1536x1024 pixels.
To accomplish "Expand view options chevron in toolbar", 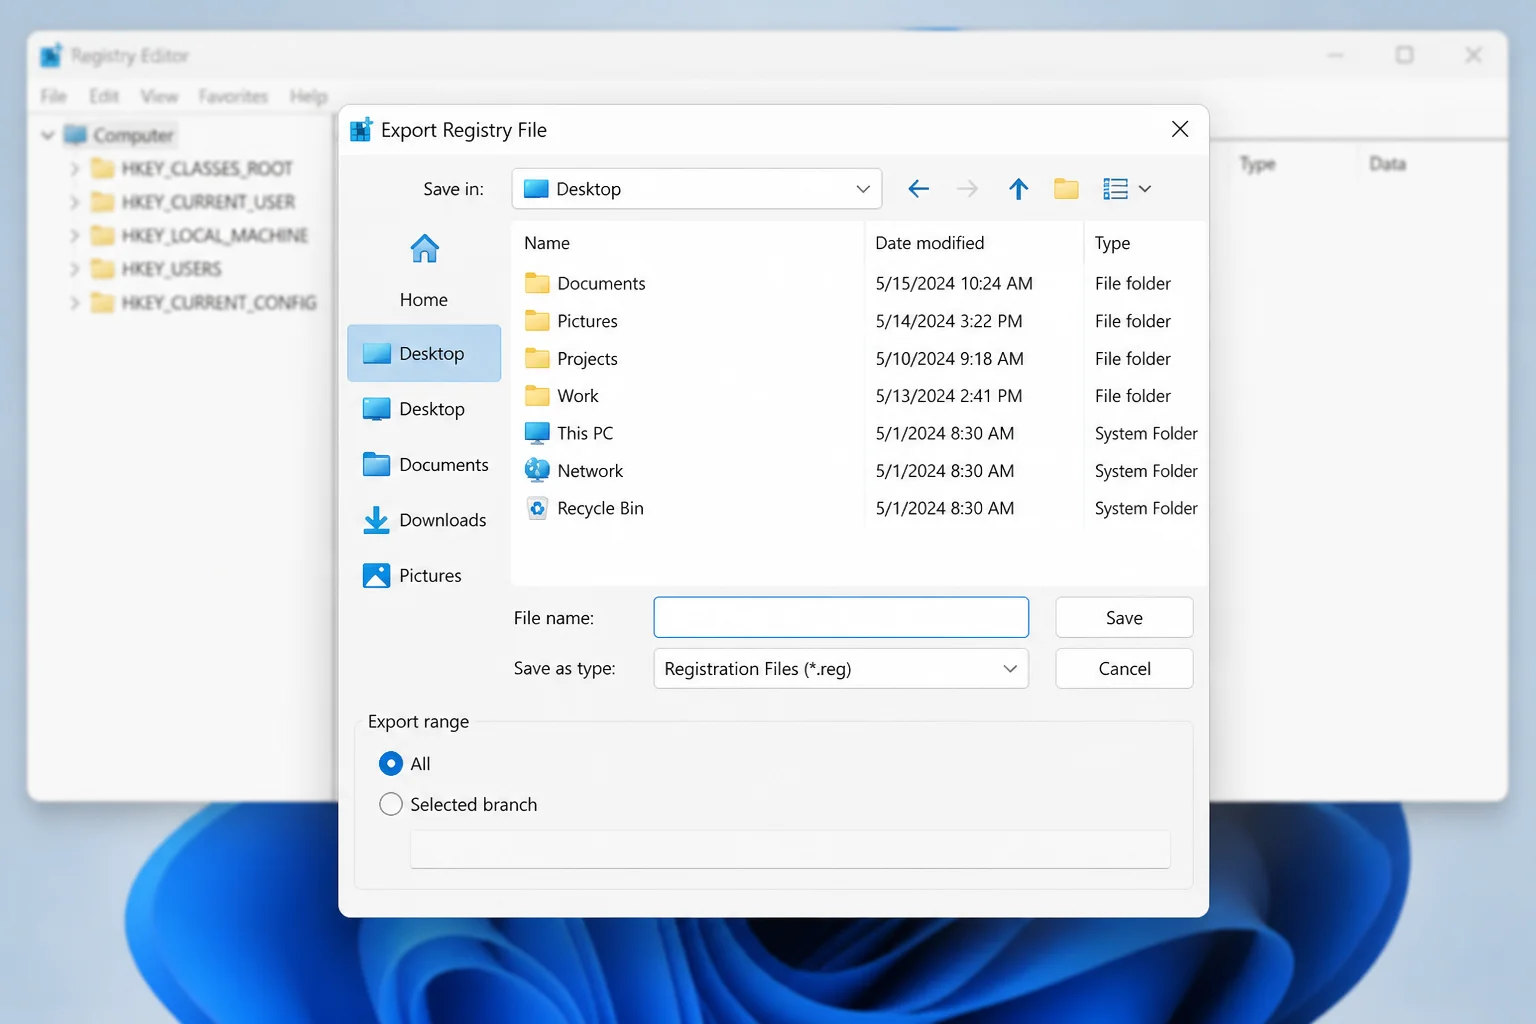I will point(1145,189).
